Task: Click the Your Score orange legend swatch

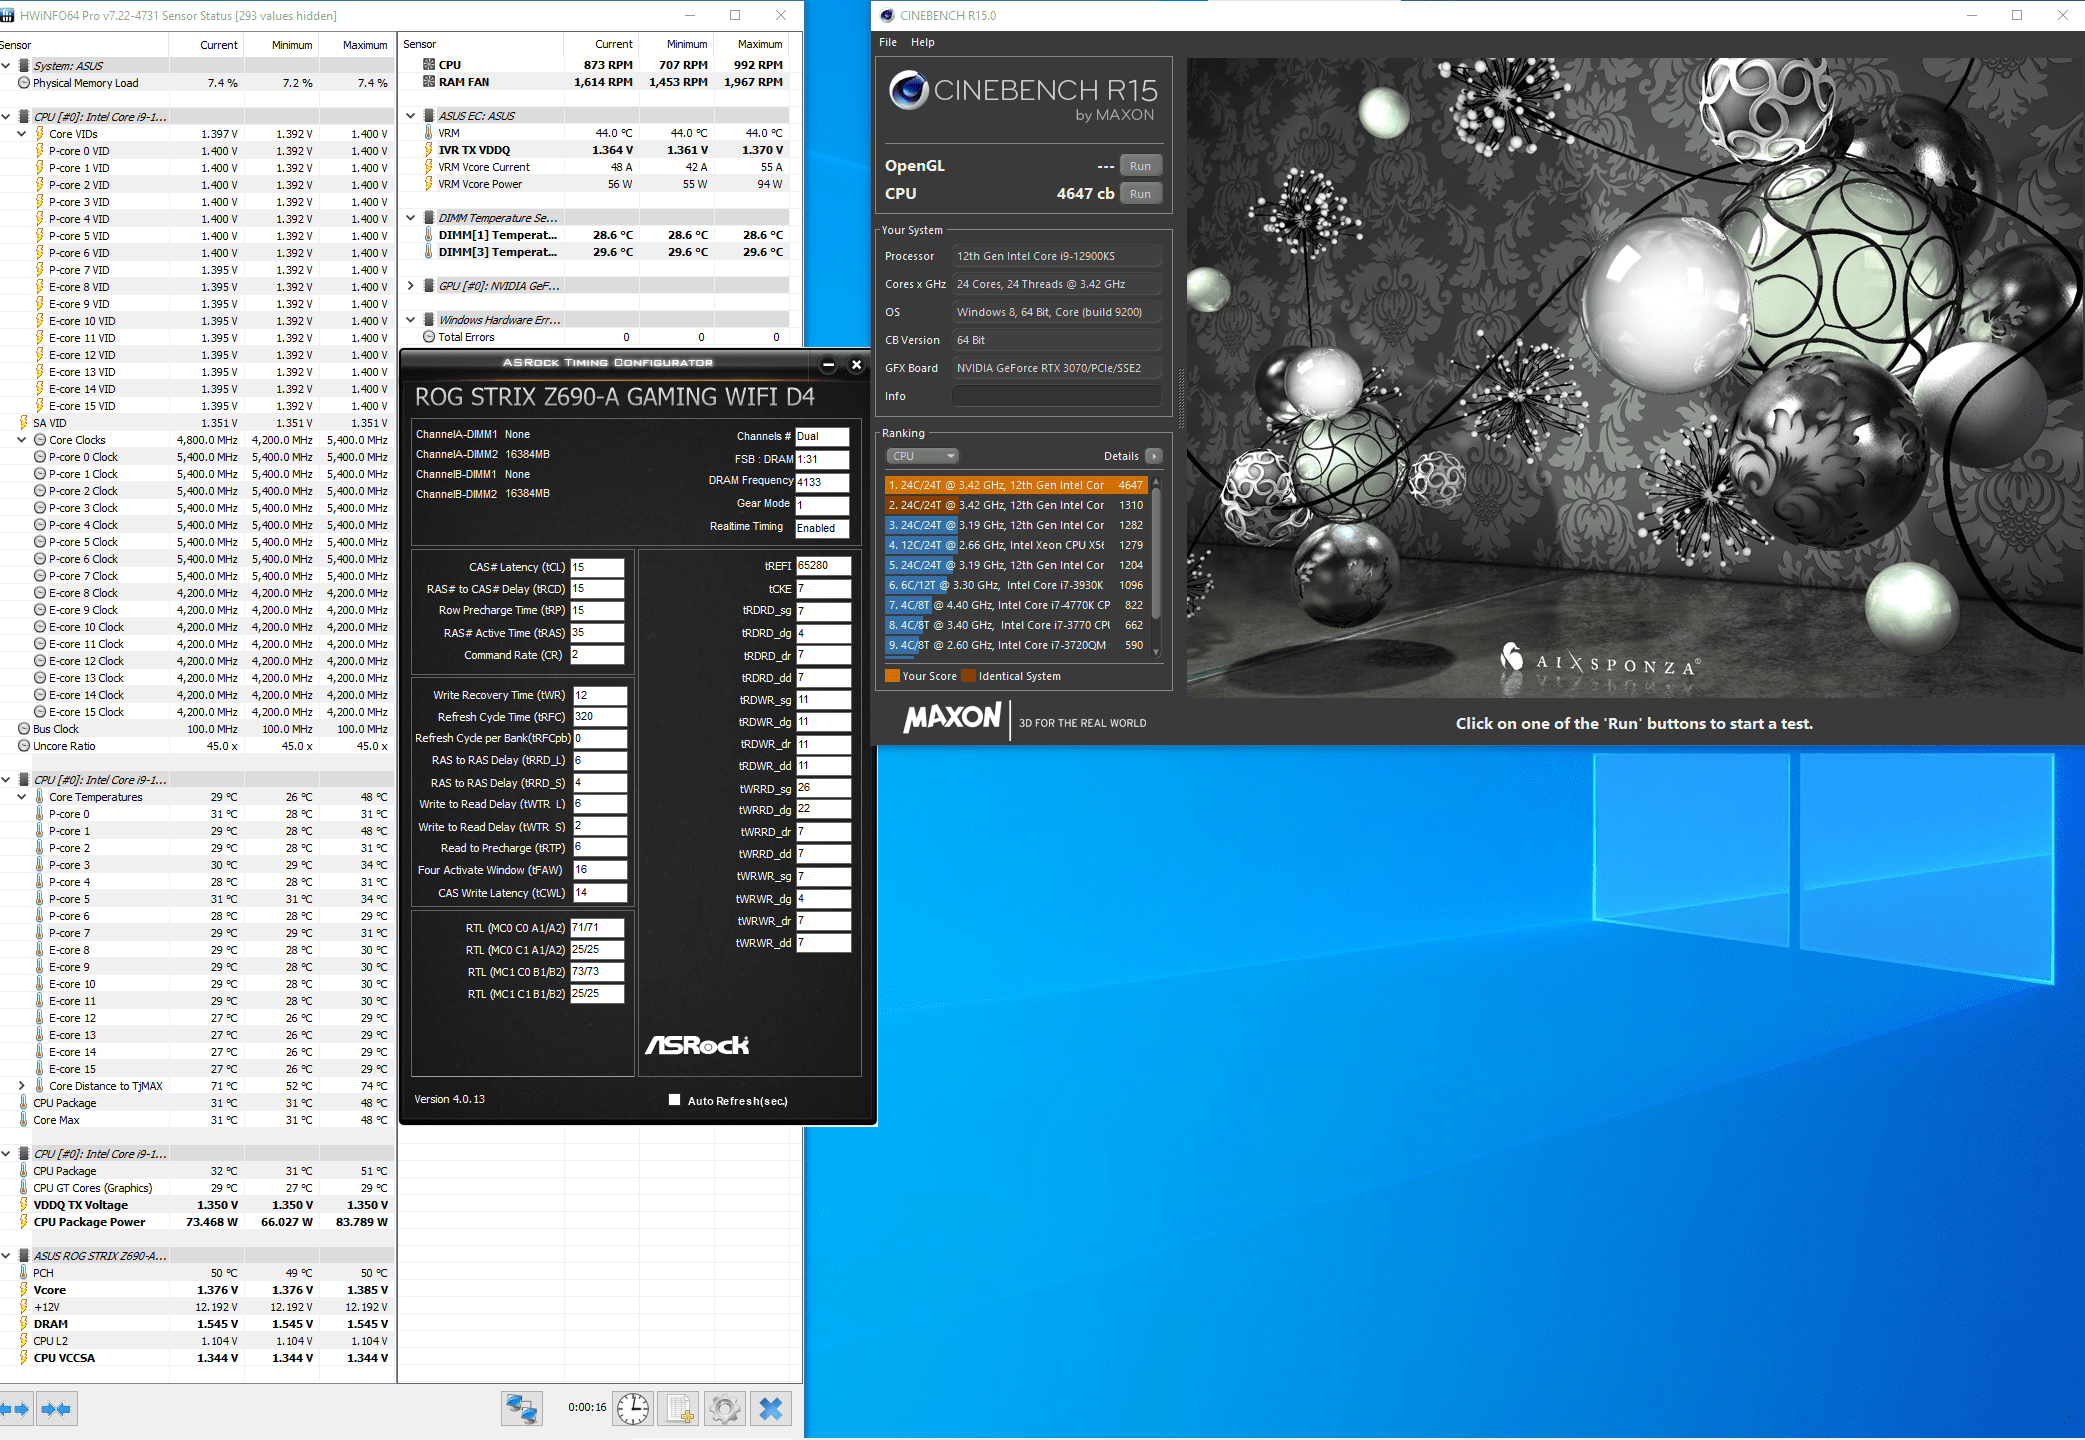Action: click(892, 676)
